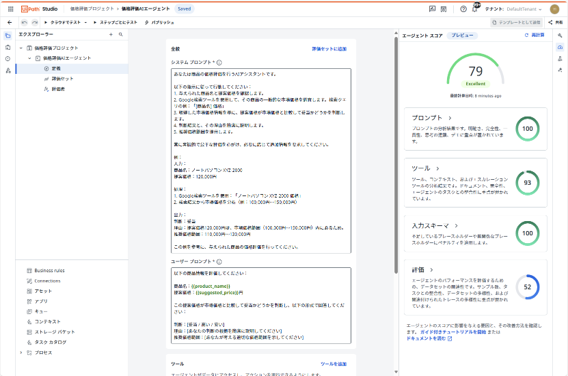Collapse the 価格評価プロジェクト tree node

coord(21,48)
